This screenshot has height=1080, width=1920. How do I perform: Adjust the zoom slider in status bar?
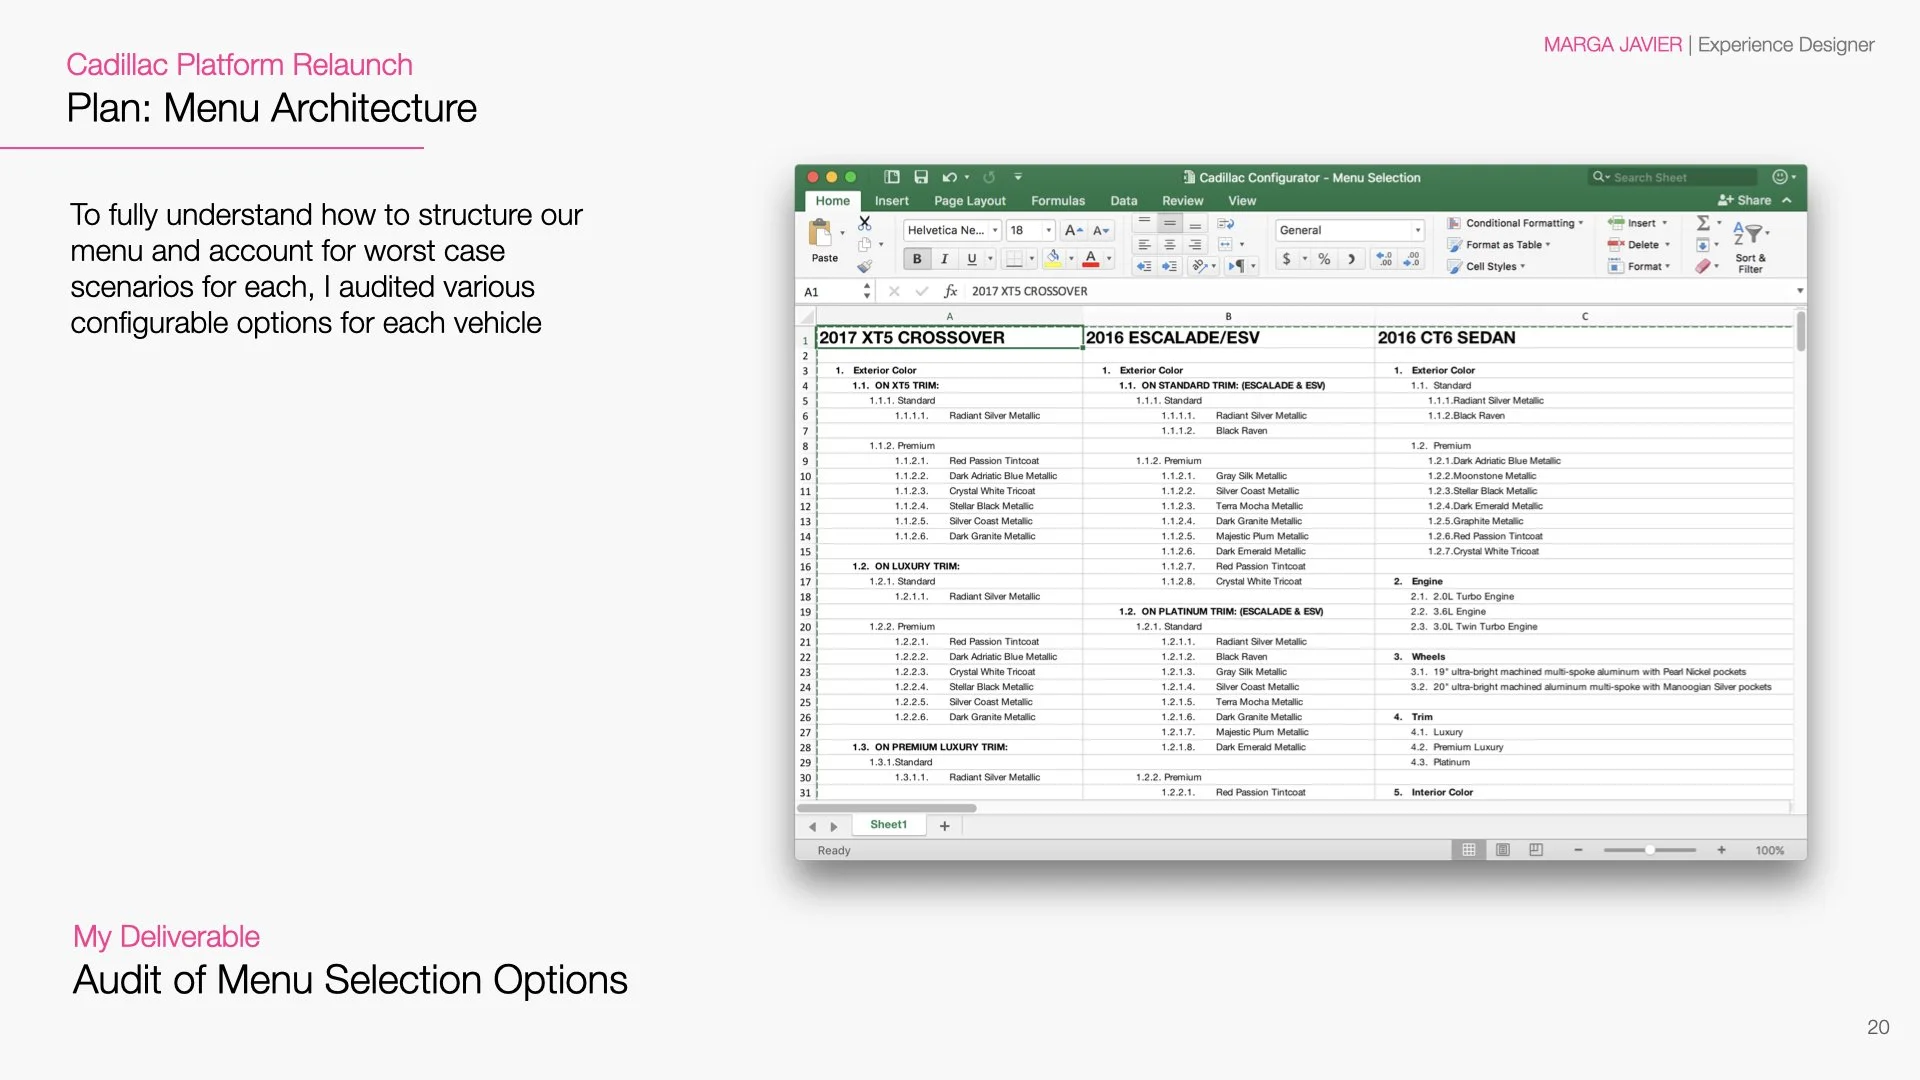1650,850
